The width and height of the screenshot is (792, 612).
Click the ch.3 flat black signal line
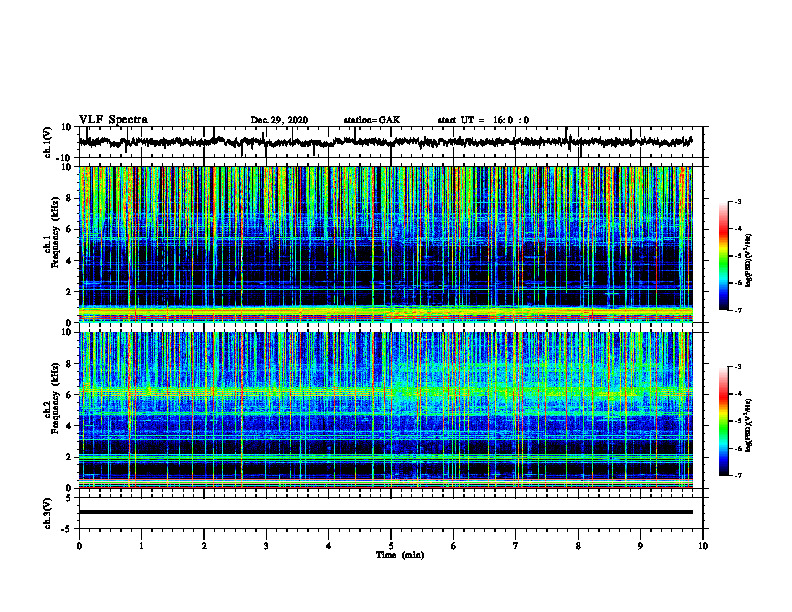pos(385,512)
